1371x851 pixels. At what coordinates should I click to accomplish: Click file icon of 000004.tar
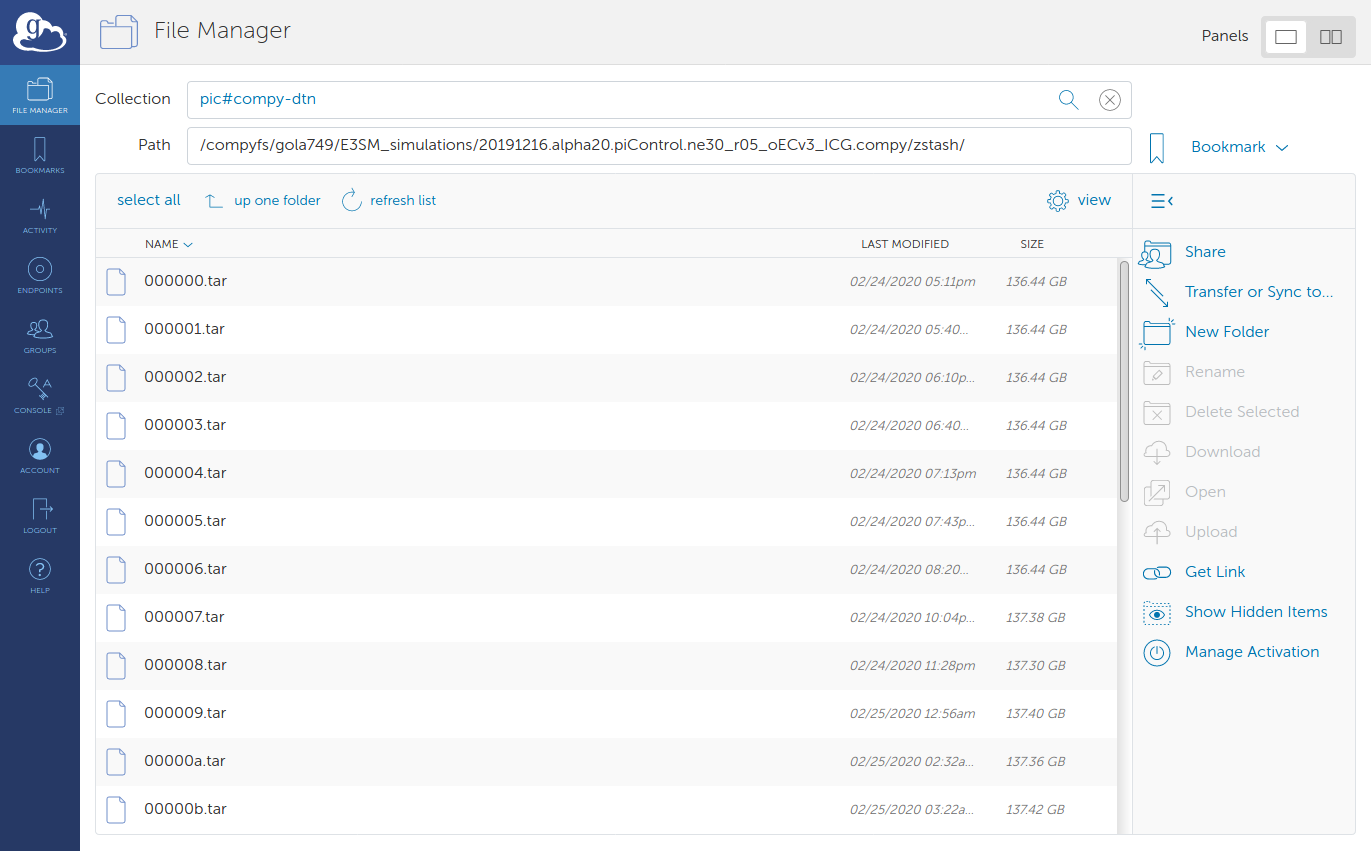coord(116,474)
